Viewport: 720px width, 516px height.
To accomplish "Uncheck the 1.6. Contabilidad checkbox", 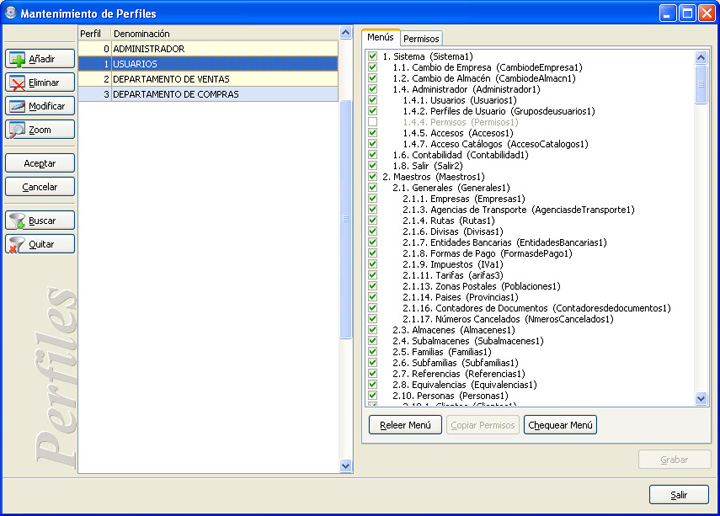I will click(x=372, y=155).
